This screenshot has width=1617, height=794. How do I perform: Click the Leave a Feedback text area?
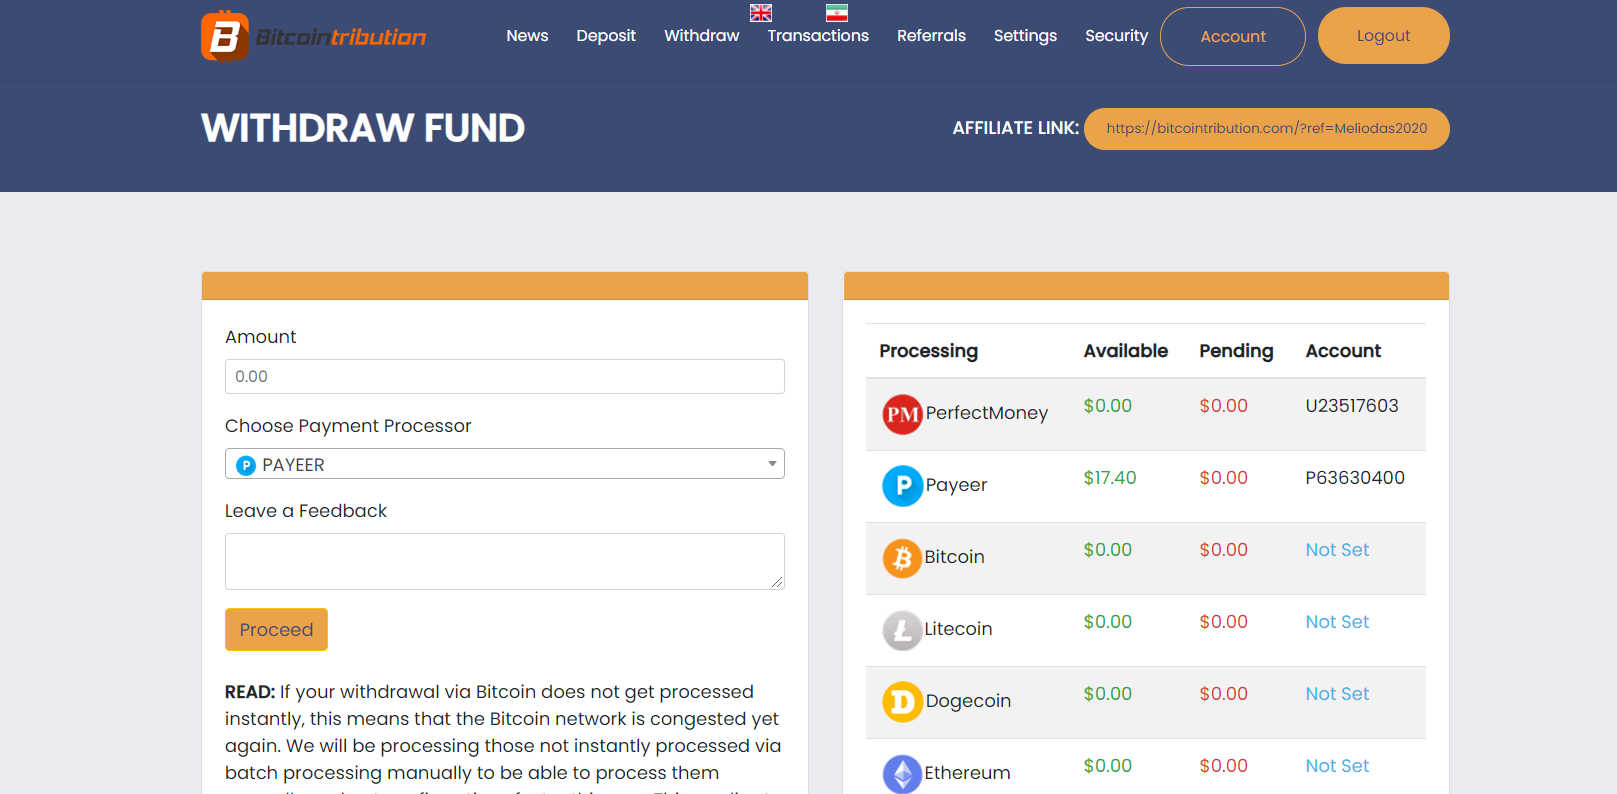click(x=505, y=562)
